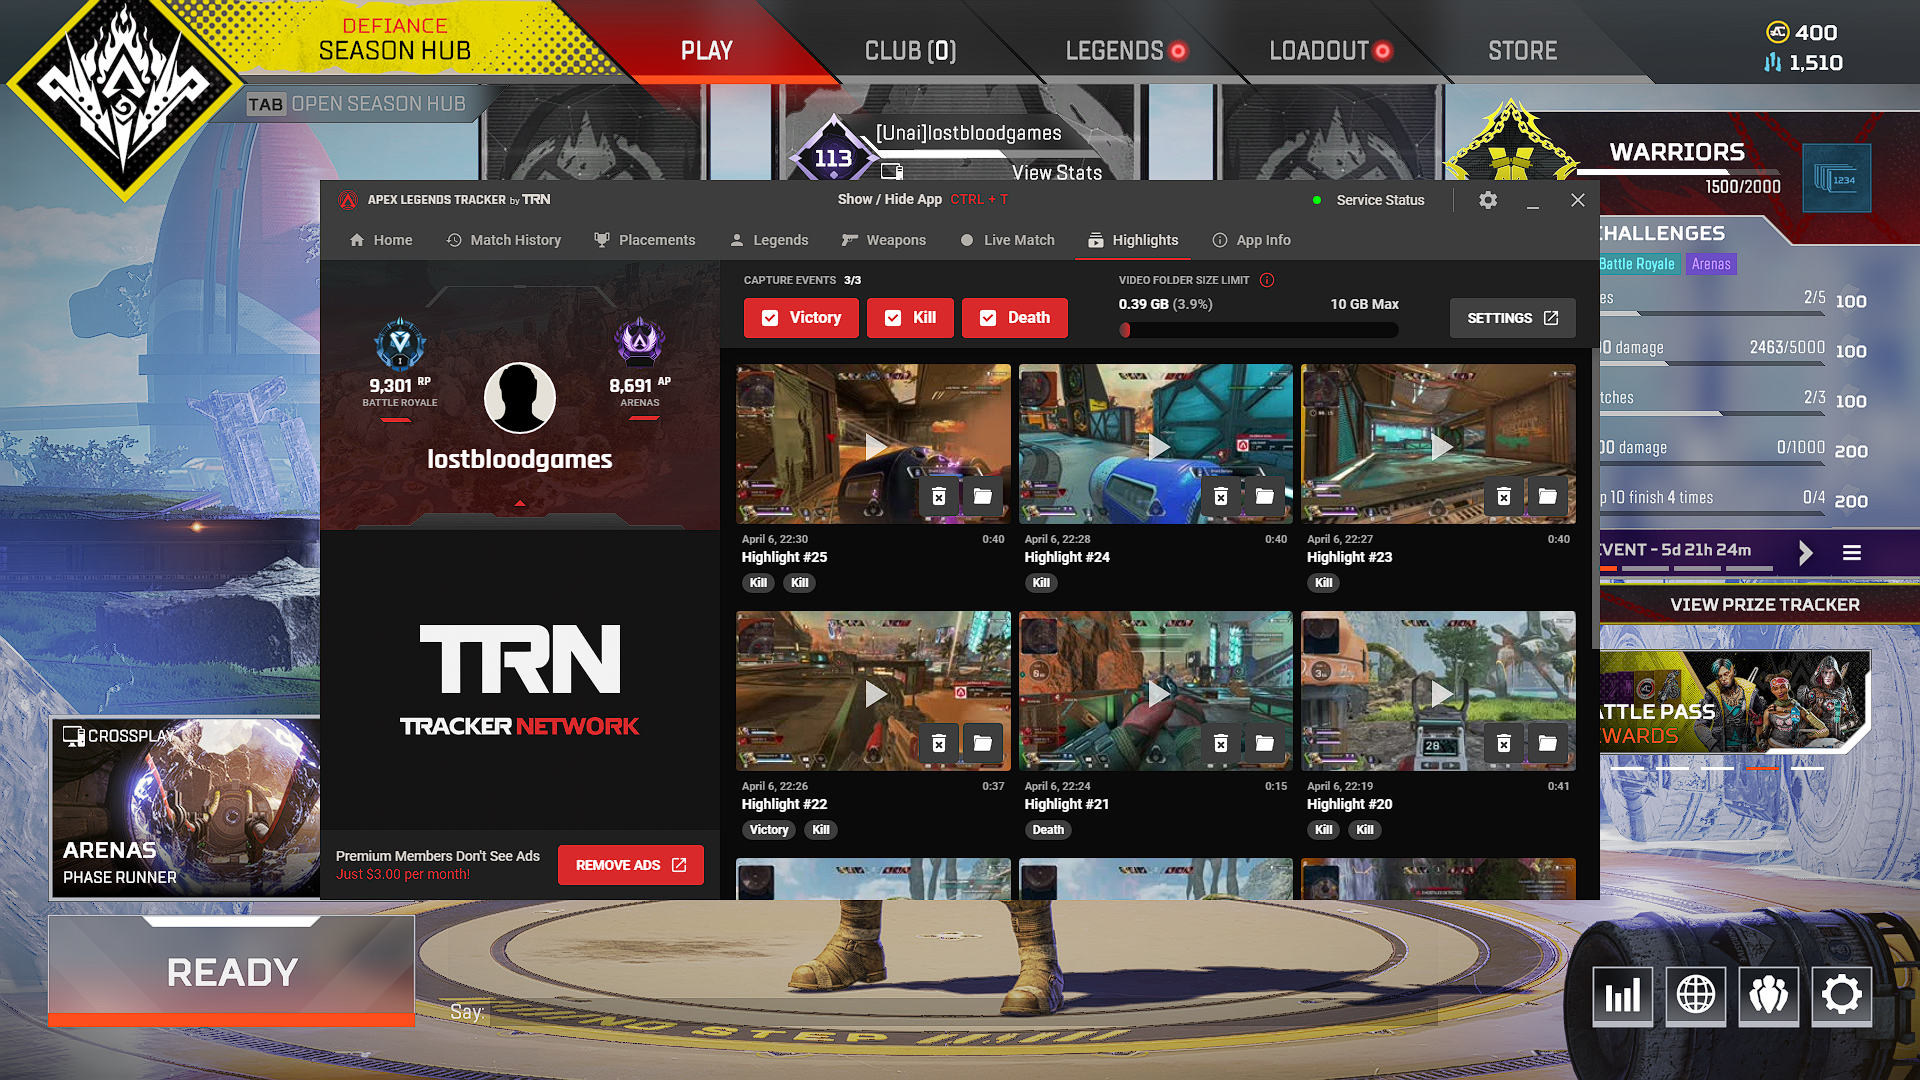Open folder for Highlight #22
This screenshot has width=1920, height=1080.
click(983, 743)
